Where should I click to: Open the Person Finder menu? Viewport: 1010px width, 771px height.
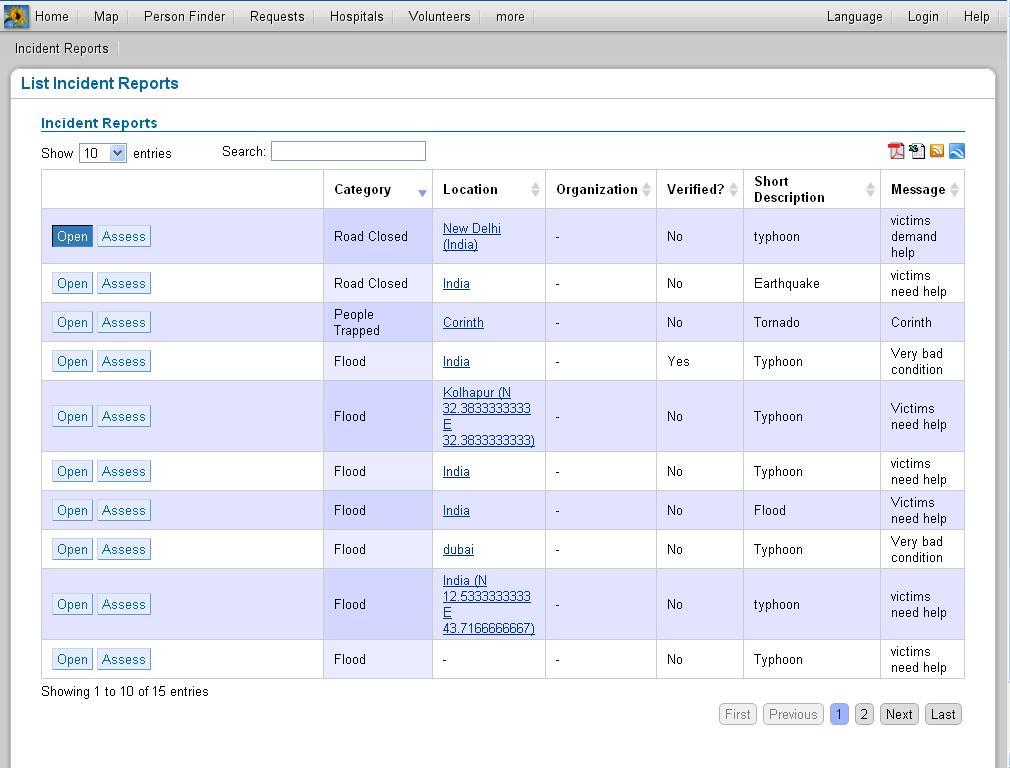[184, 16]
